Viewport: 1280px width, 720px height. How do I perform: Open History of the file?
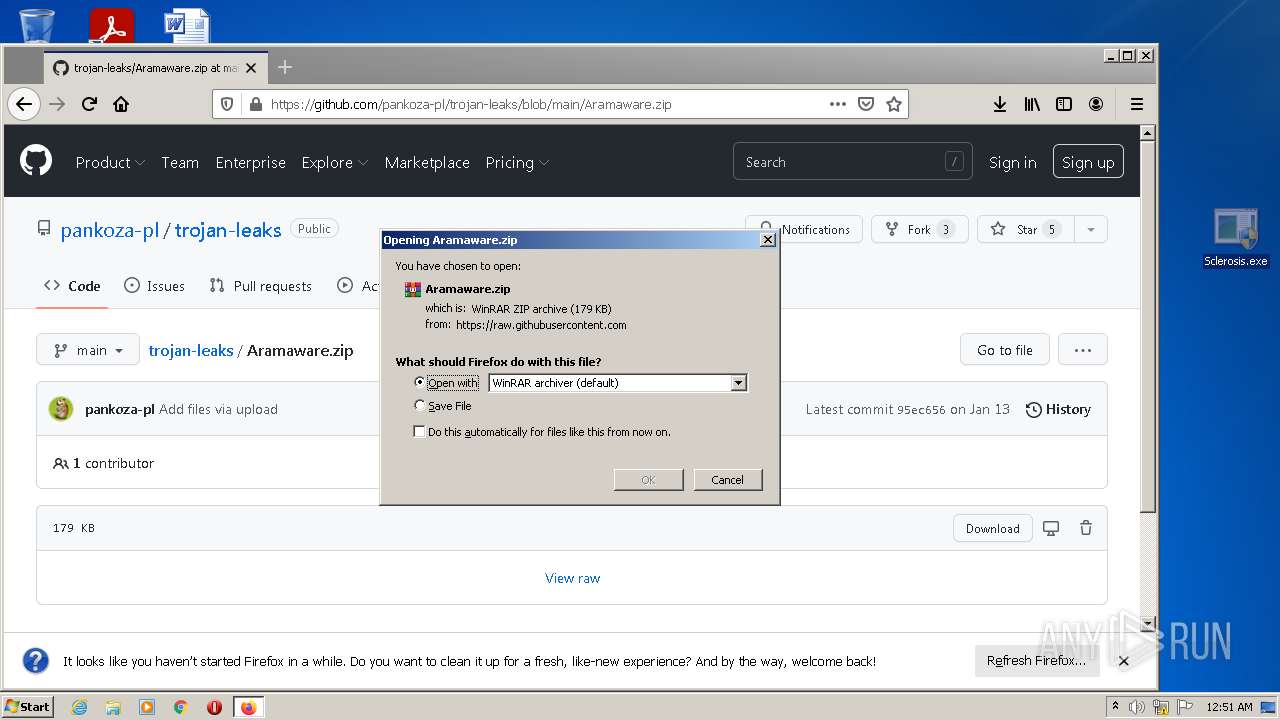[x=1059, y=409]
